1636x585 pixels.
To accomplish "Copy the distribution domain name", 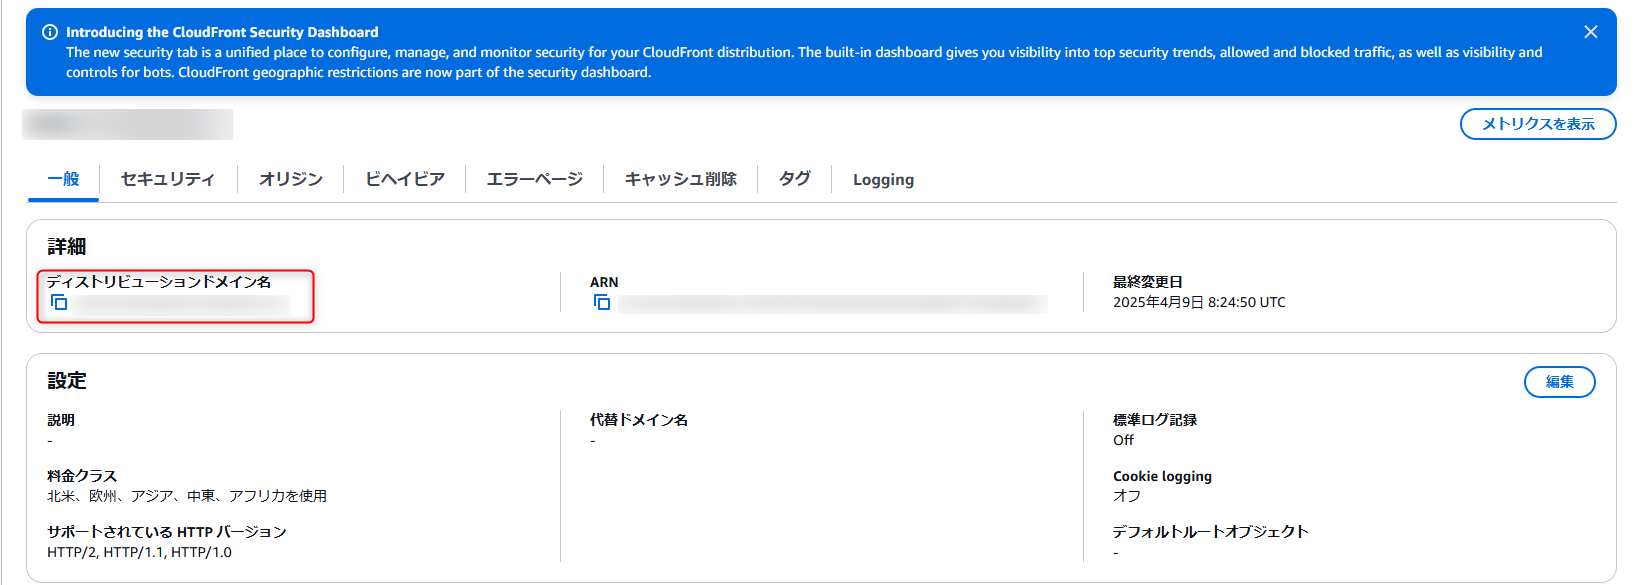I will click(59, 302).
